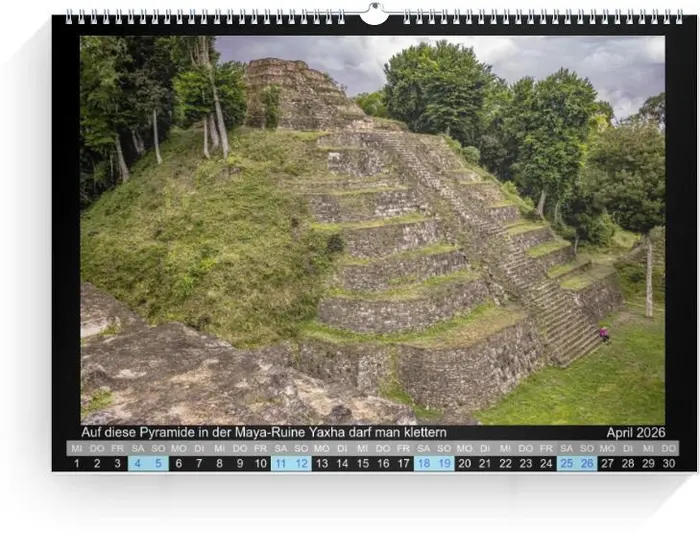Select date 1 in the calendar strip
This screenshot has height=535, width=700.
tap(76, 464)
